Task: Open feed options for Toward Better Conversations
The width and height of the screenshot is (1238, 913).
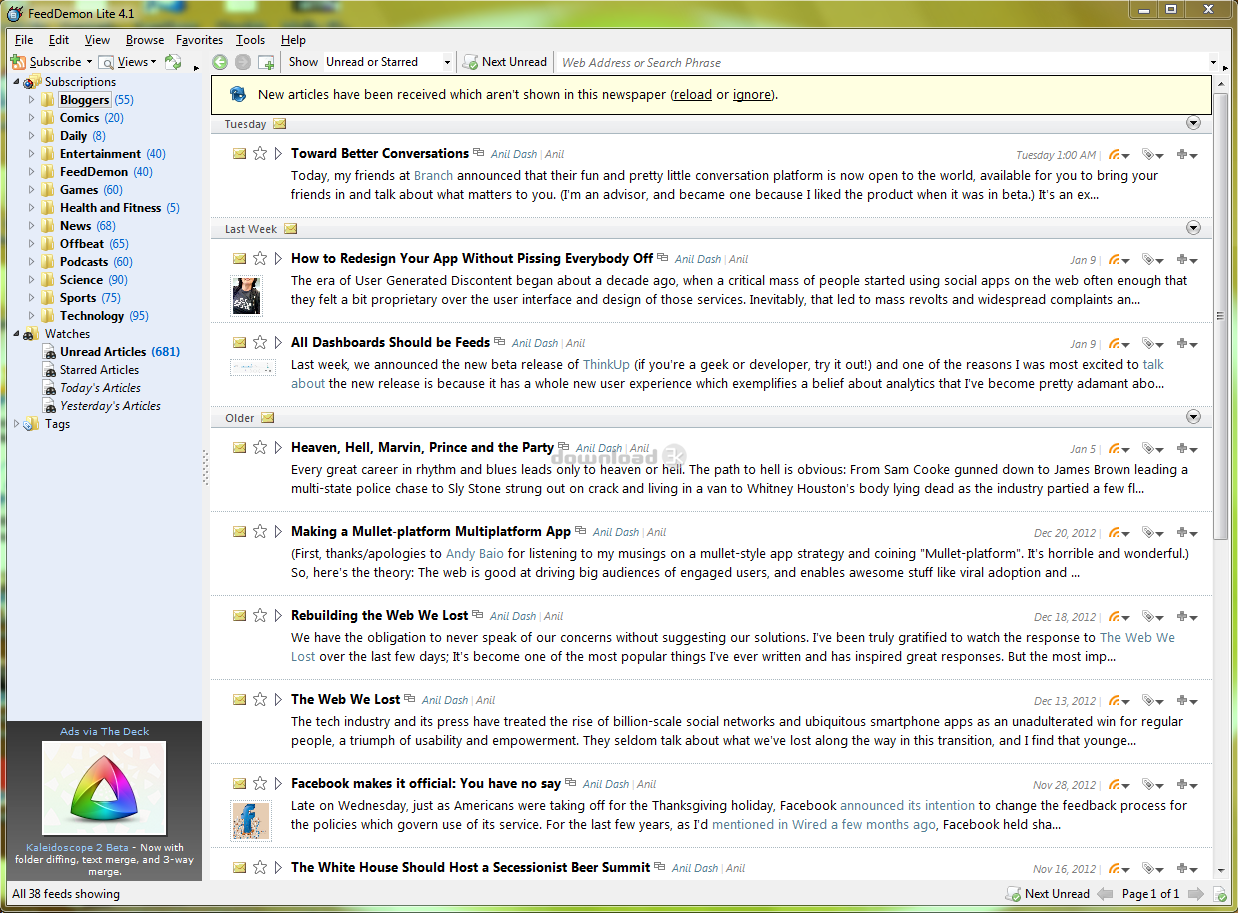Action: point(1119,155)
